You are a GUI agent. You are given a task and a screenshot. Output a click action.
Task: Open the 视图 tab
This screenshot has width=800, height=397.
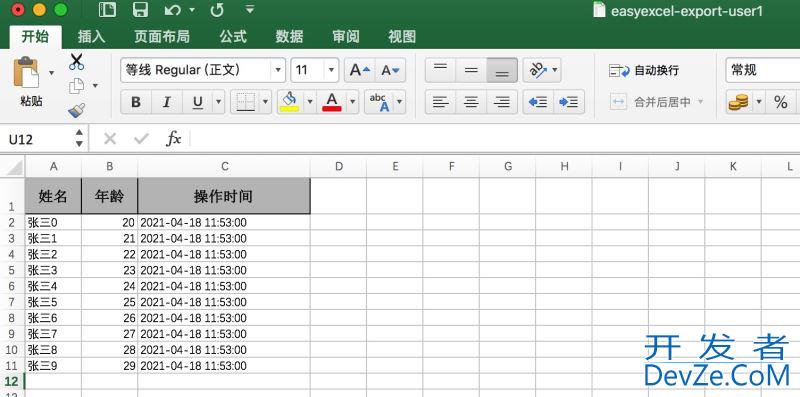click(402, 36)
